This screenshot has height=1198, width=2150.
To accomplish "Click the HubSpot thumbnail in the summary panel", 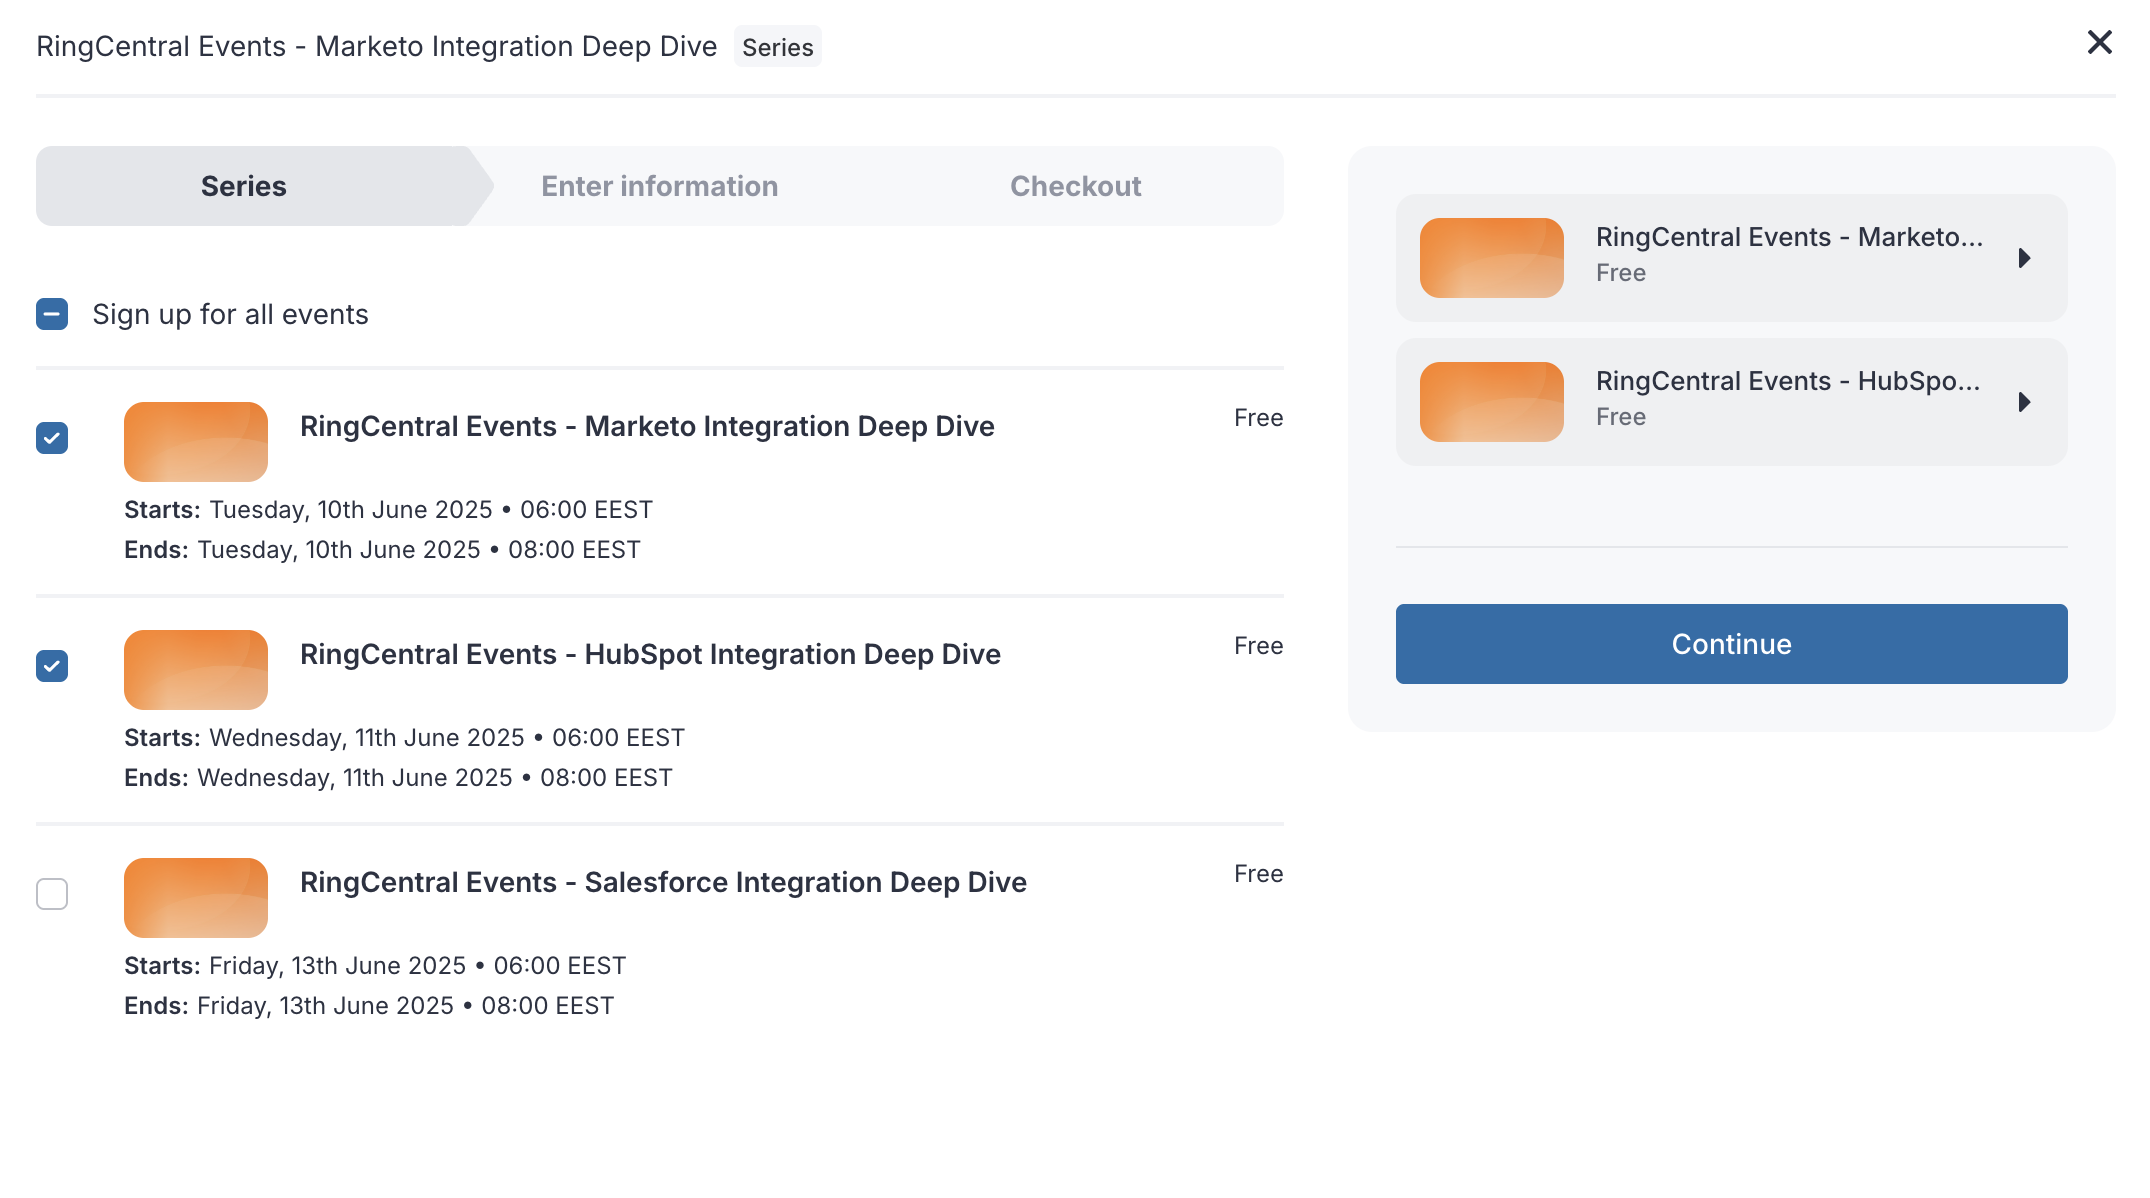I will point(1492,402).
